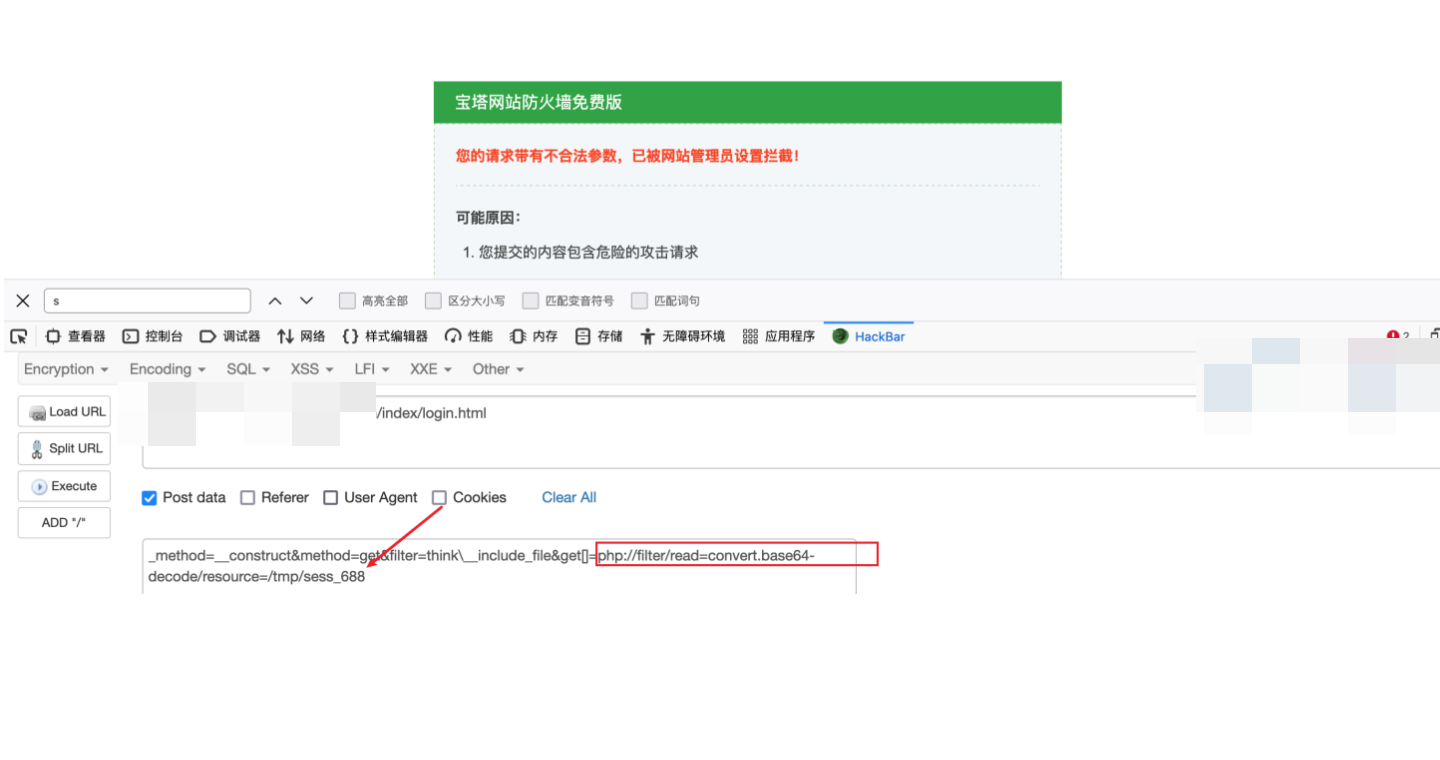Expand the XXE dropdown
Image resolution: width=1440 pixels, height=760 pixels.
tap(431, 369)
